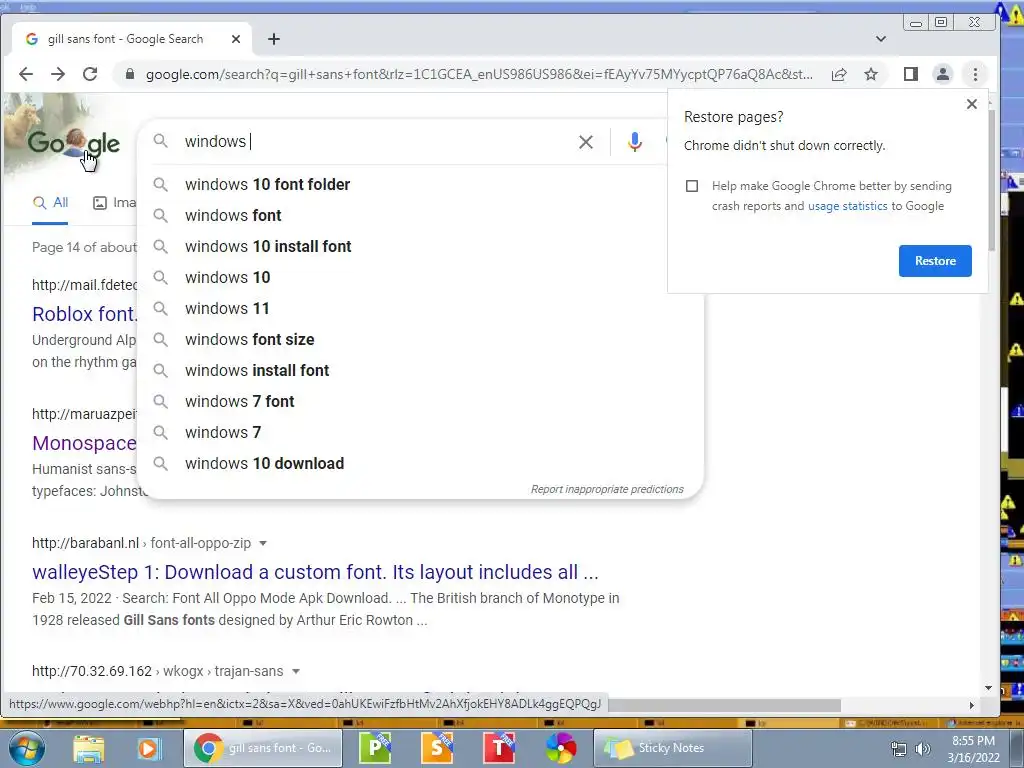This screenshot has height=768, width=1024.
Task: Open the Chrome profile menu
Action: (942, 74)
